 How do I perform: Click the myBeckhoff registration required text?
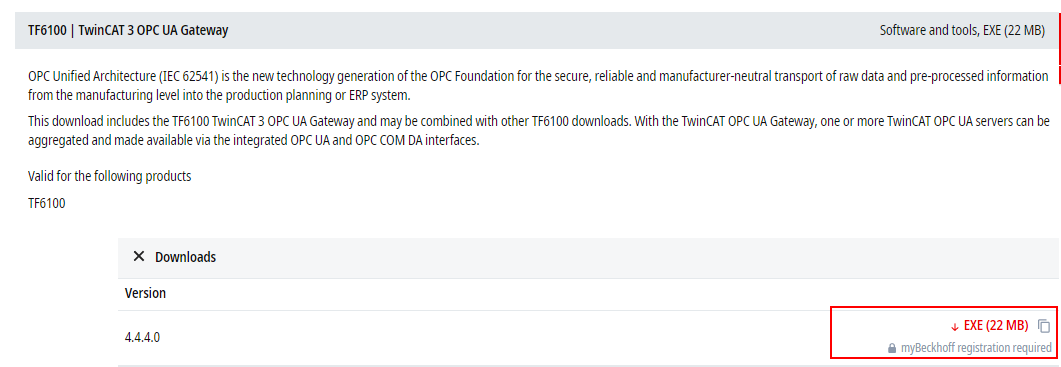[976, 349]
